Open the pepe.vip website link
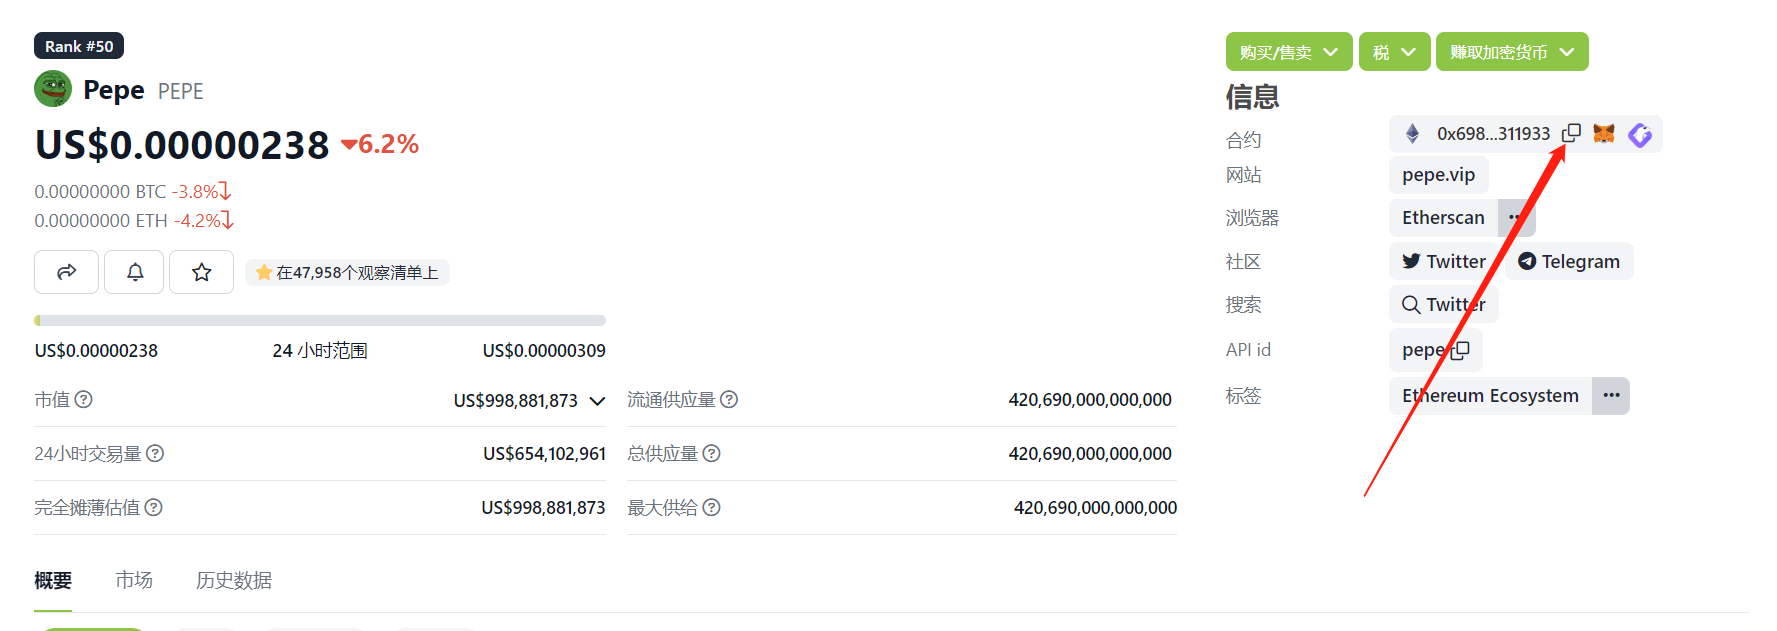 pos(1438,175)
